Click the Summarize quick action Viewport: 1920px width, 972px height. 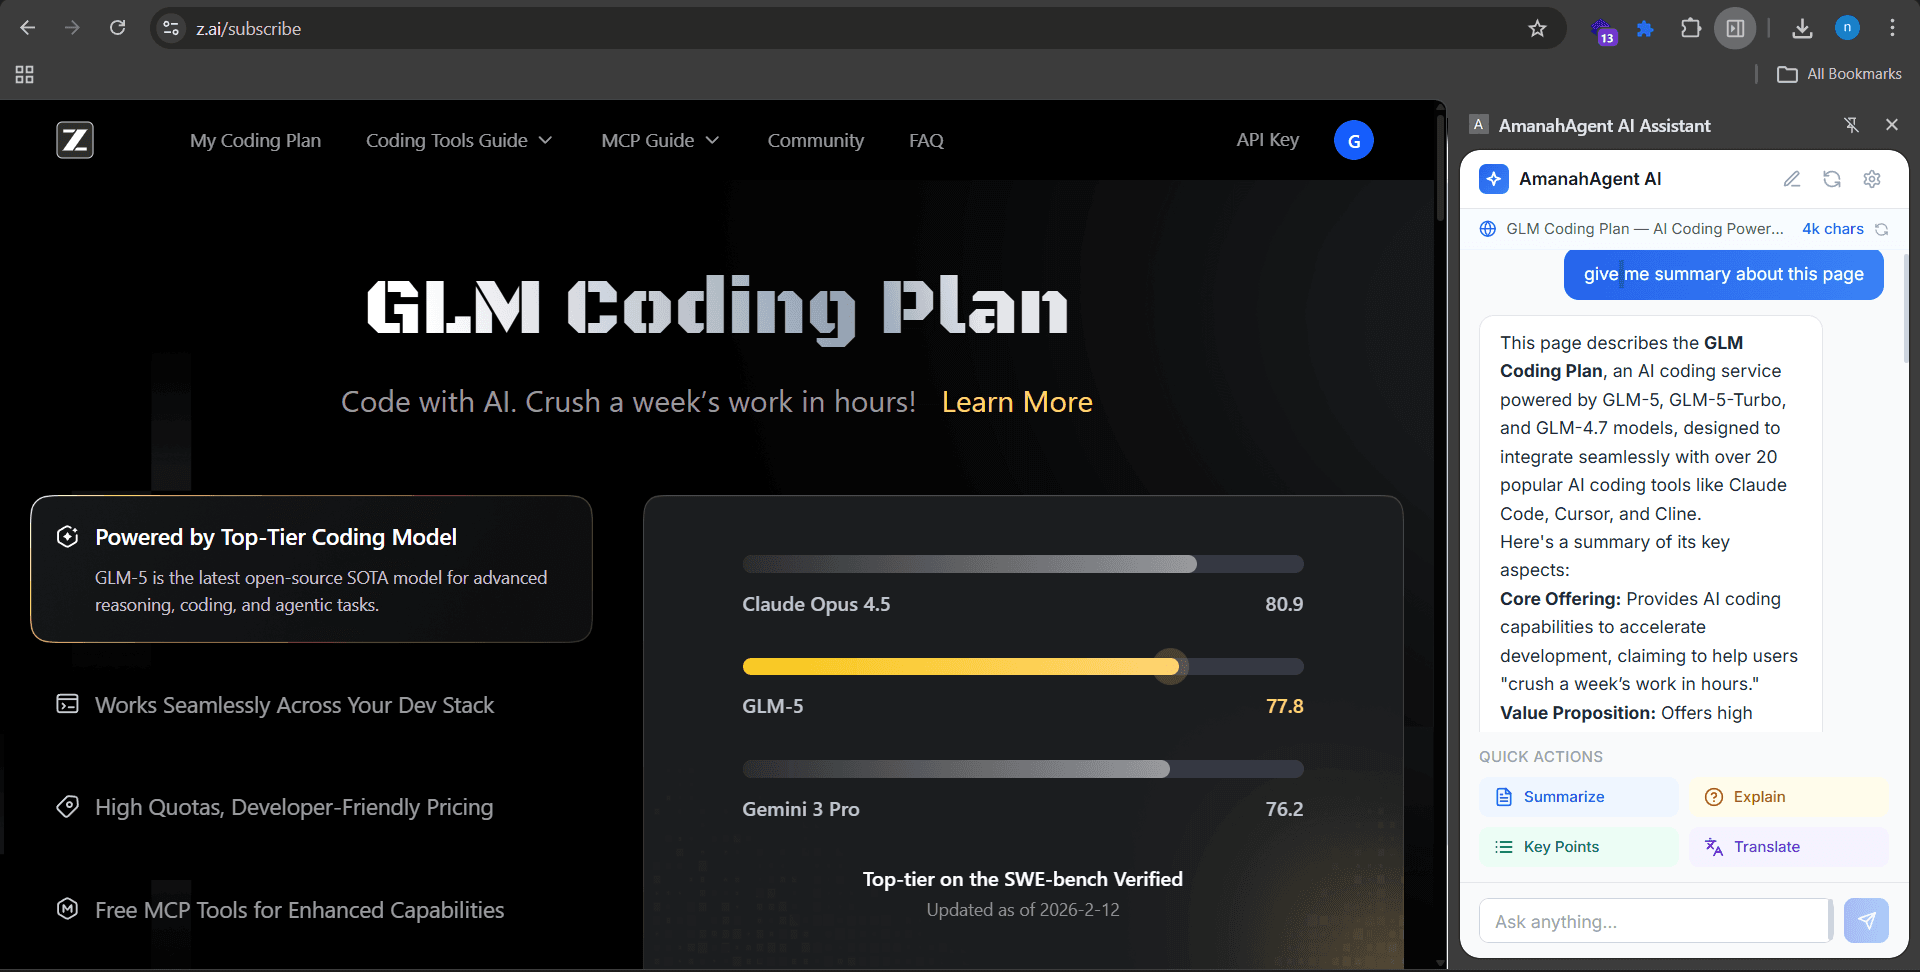point(1578,797)
